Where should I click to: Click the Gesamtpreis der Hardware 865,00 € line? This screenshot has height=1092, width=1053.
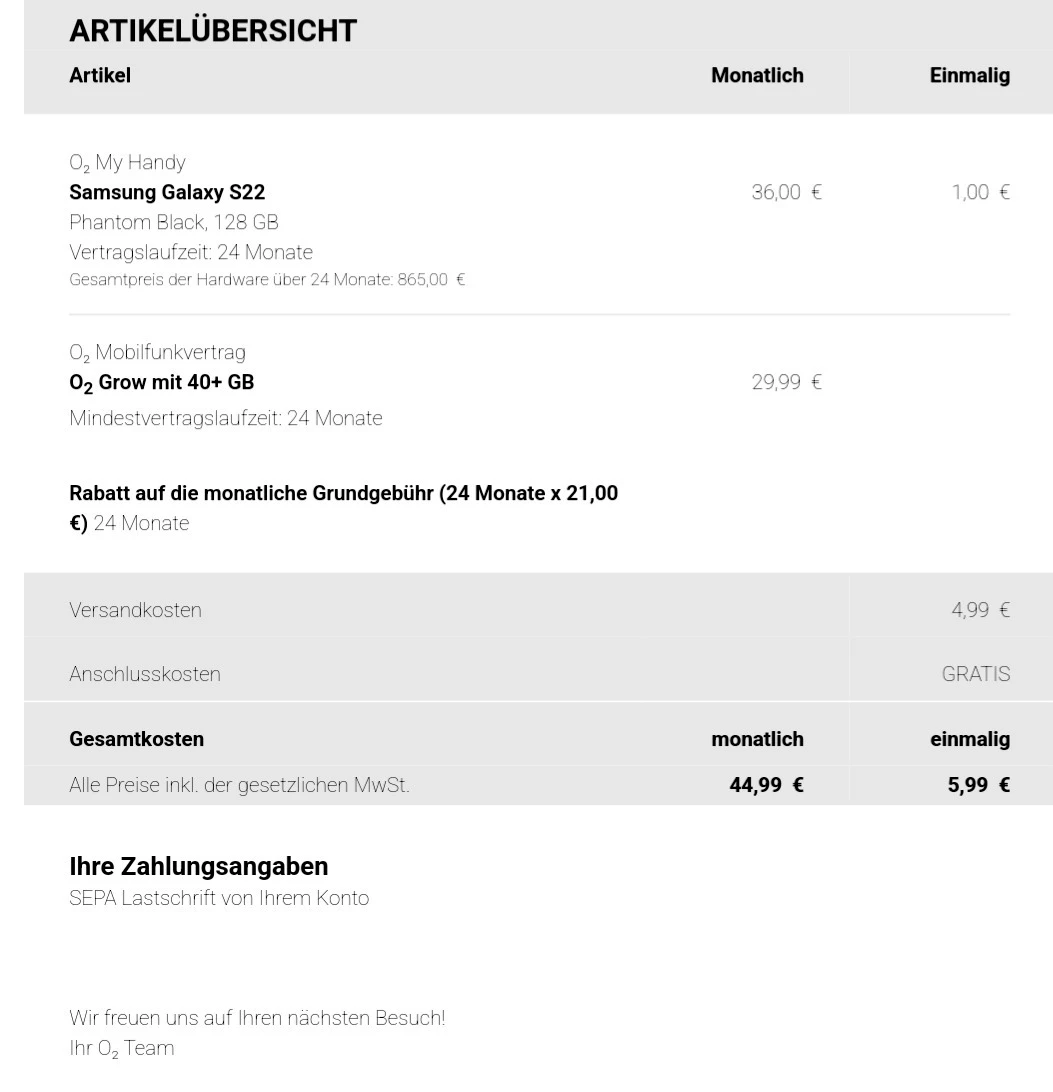[267, 279]
